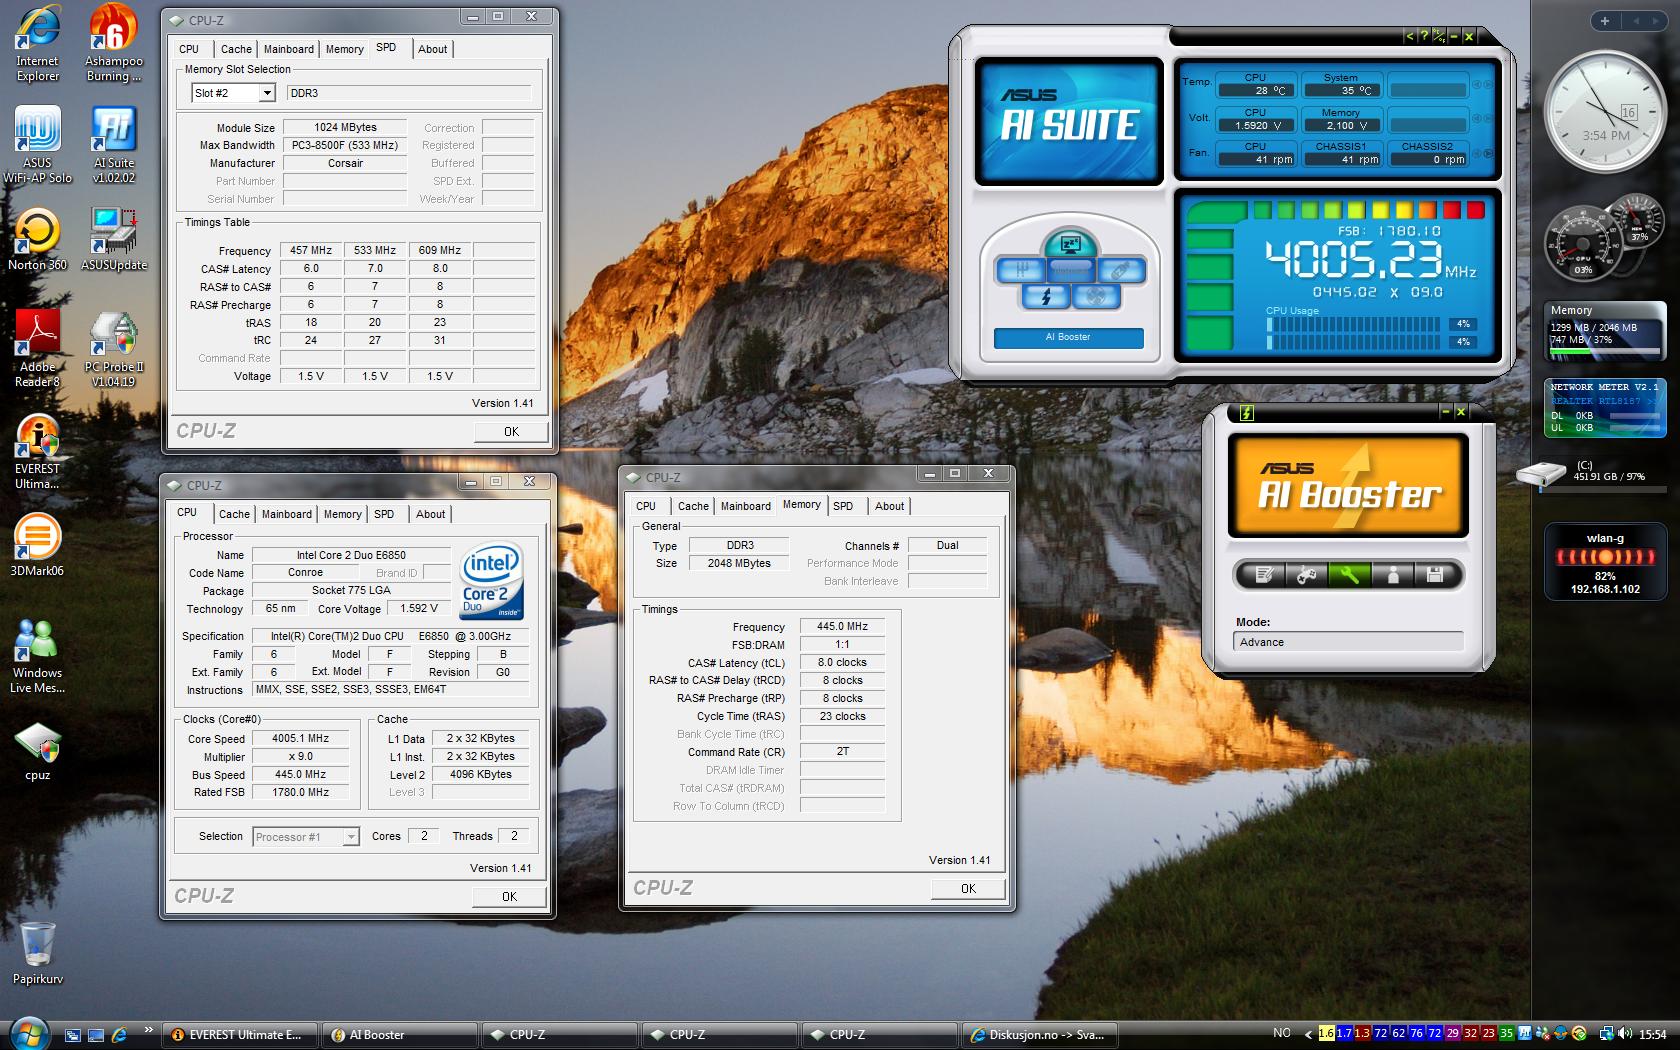Open EVEREST Ultimate desktop icon
The height and width of the screenshot is (1050, 1680).
click(37, 451)
